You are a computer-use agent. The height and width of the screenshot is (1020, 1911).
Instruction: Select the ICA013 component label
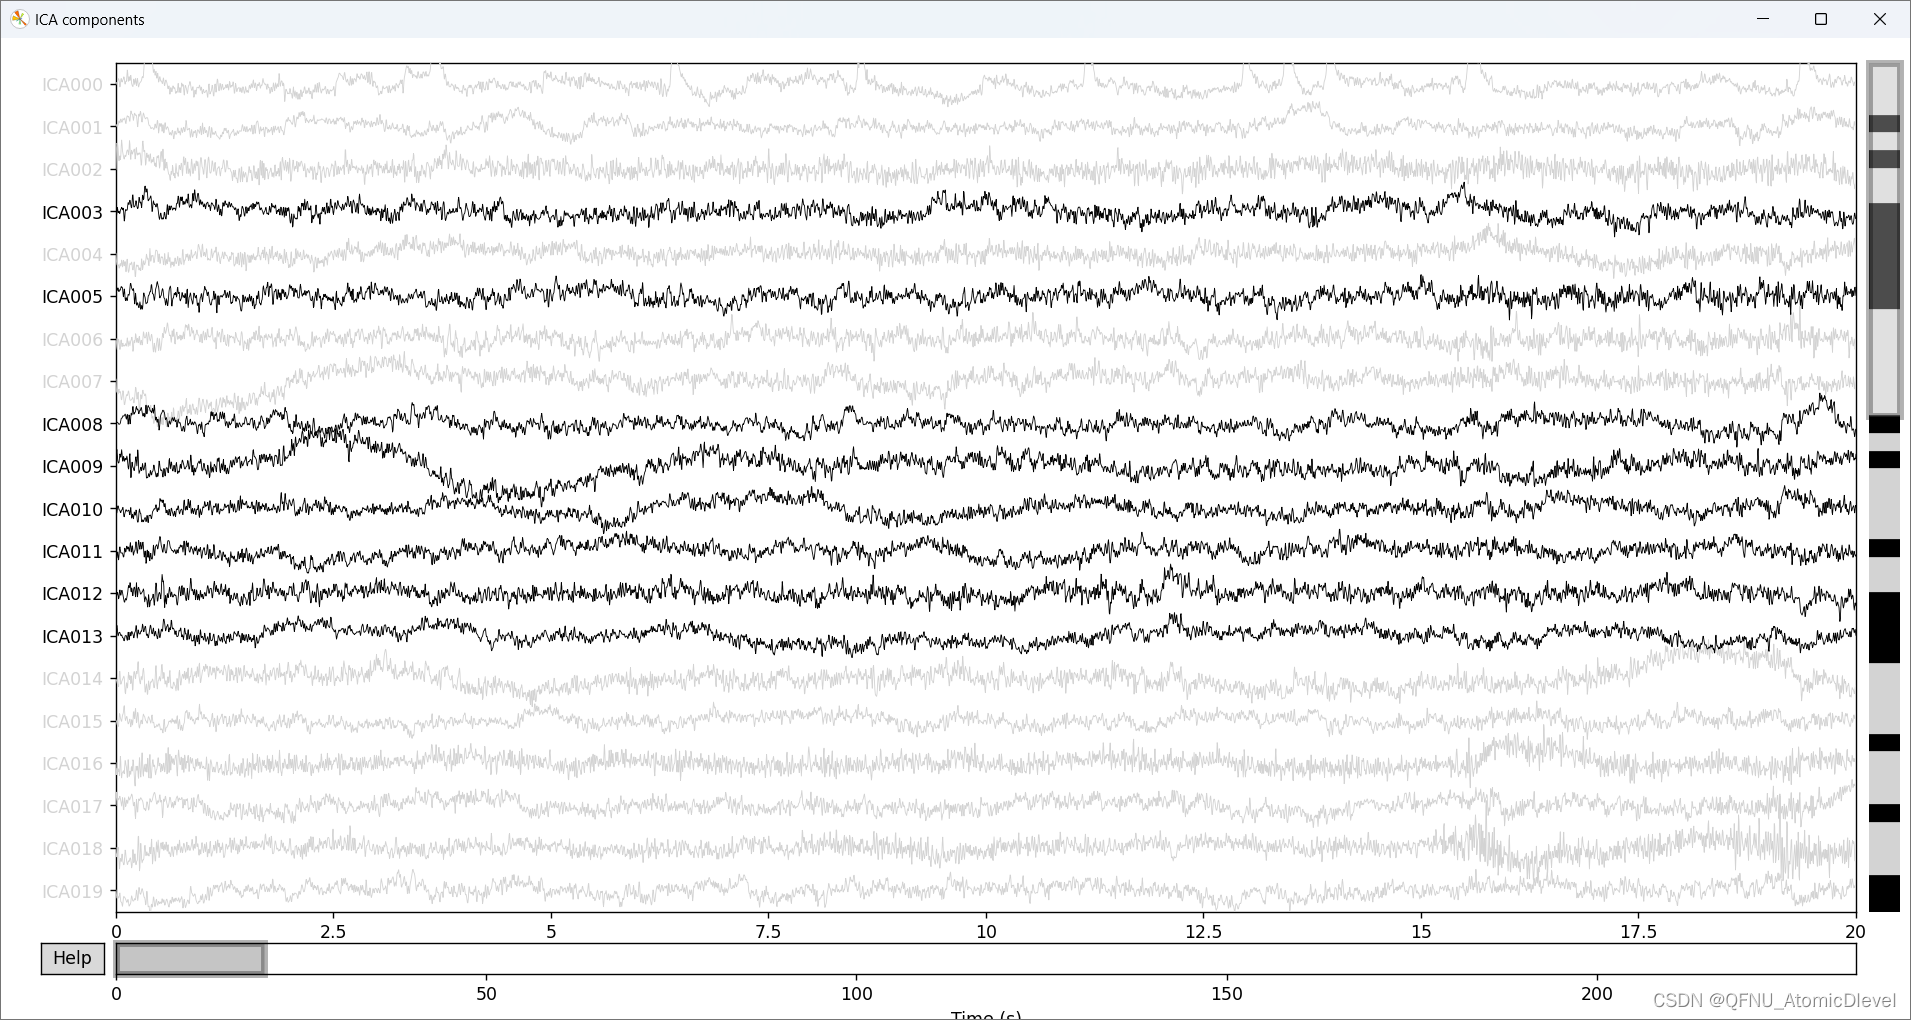click(x=72, y=637)
